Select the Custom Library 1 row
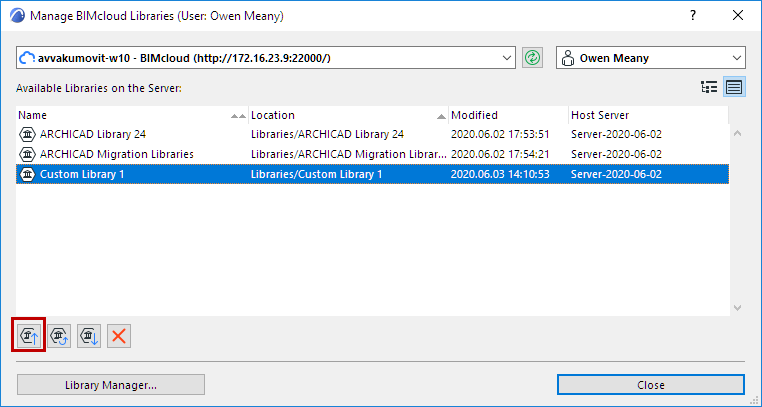This screenshot has width=762, height=407. pyautogui.click(x=372, y=174)
